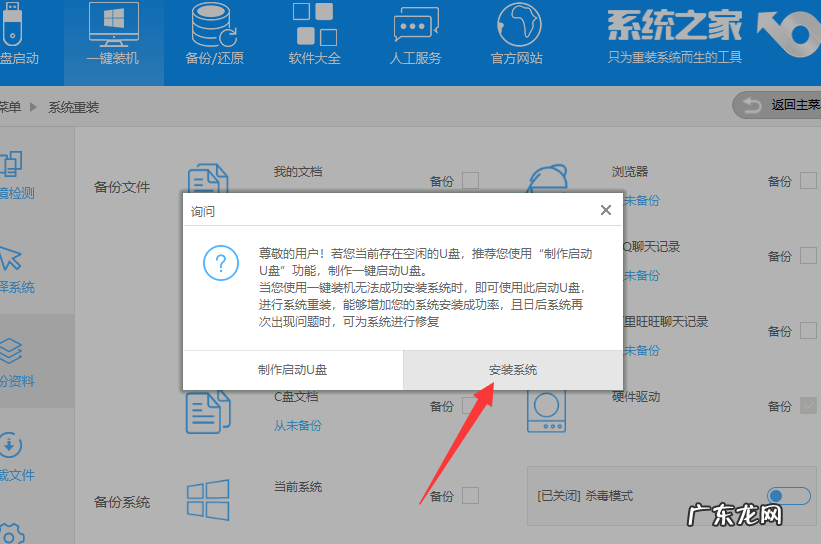The width and height of the screenshot is (821, 544).
Task: Click the question mark icon in dialog
Action: (x=221, y=263)
